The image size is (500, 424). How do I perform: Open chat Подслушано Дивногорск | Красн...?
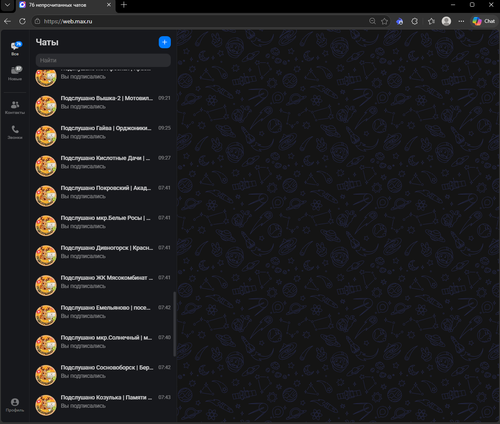103,256
